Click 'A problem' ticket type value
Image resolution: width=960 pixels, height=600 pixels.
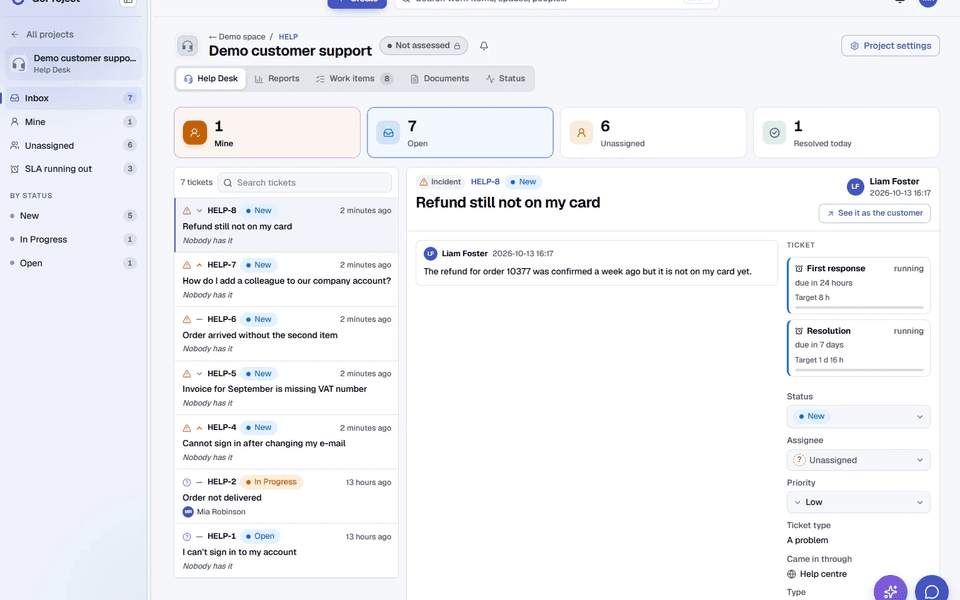pyautogui.click(x=808, y=540)
